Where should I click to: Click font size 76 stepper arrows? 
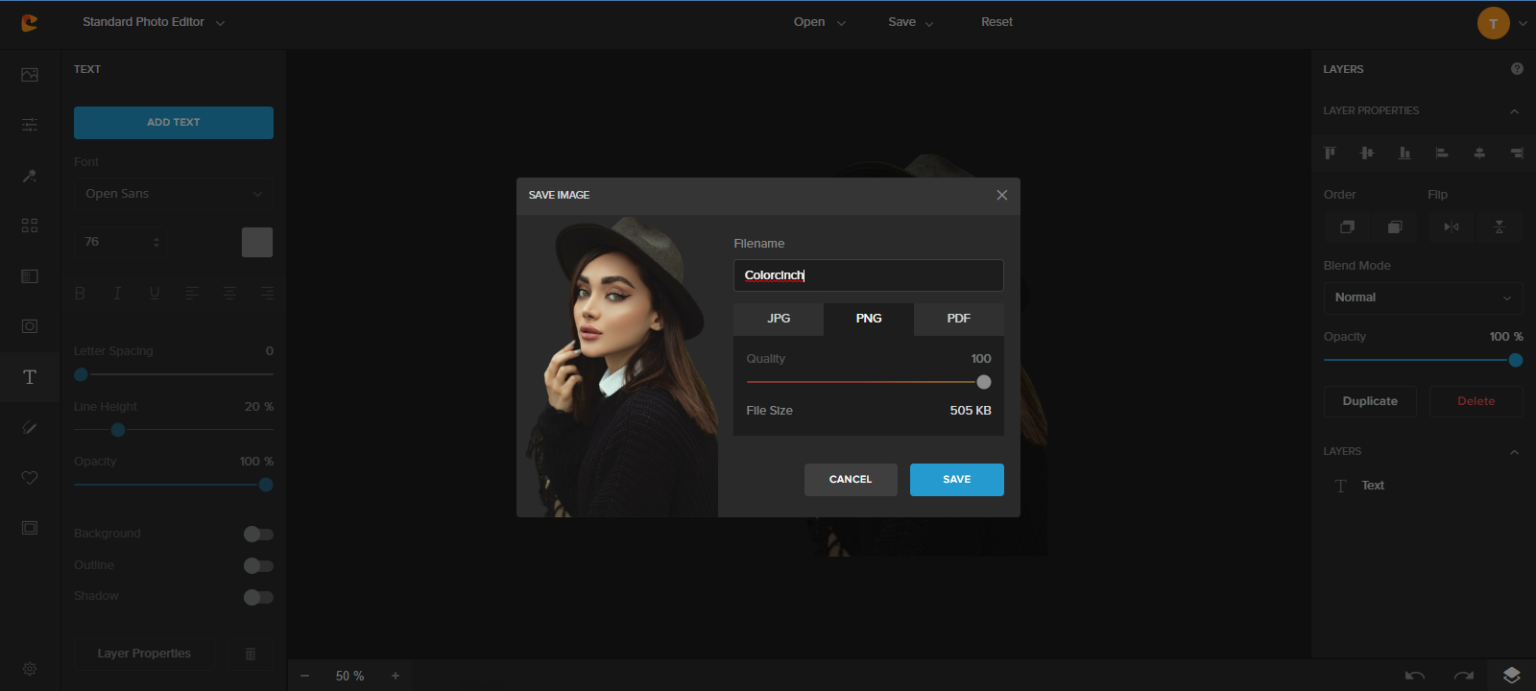point(156,242)
